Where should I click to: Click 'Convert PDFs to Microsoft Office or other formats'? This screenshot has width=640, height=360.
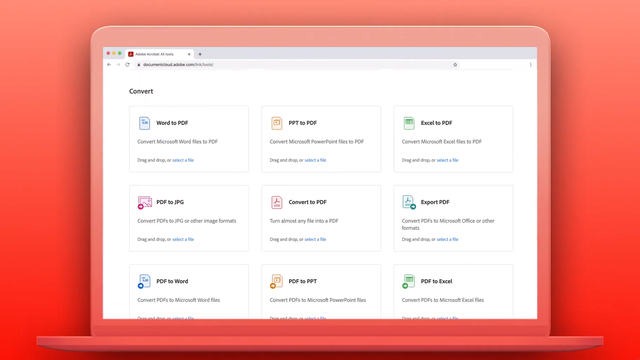coord(448,224)
